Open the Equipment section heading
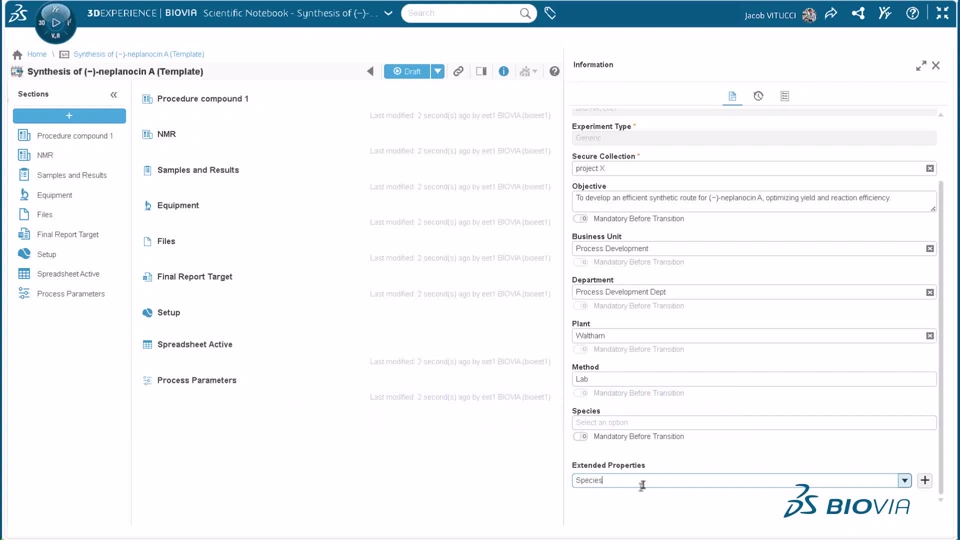 (178, 206)
